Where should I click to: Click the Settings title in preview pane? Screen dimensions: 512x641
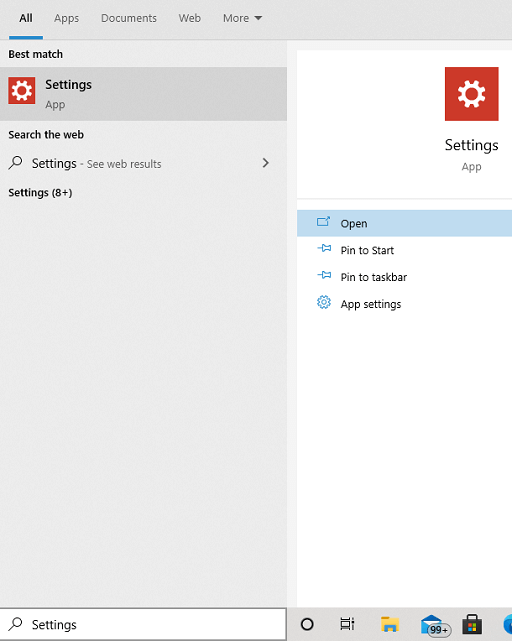click(472, 146)
